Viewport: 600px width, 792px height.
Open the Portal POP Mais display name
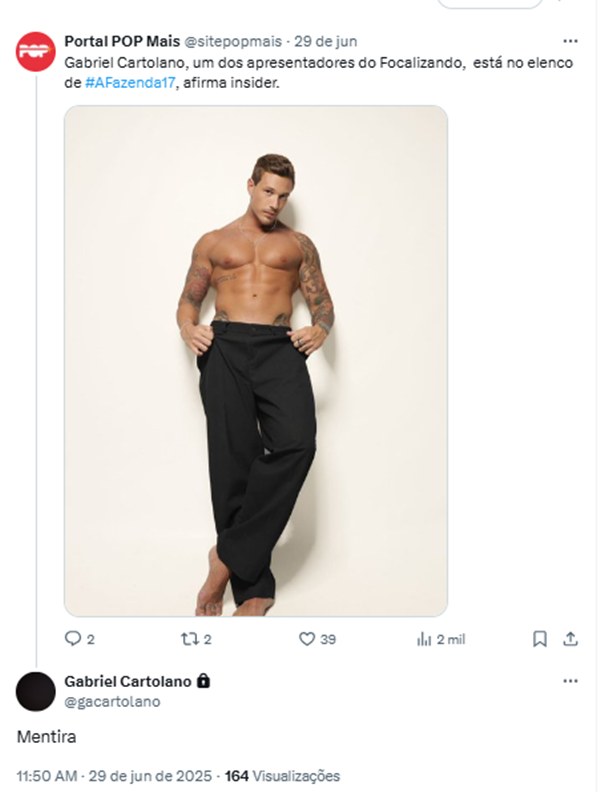(121, 42)
